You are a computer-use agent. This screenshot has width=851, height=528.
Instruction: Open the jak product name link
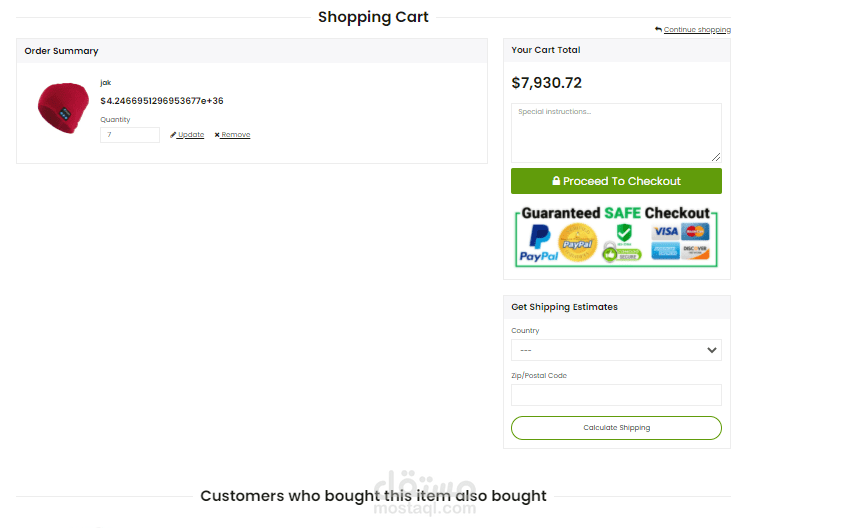105,82
